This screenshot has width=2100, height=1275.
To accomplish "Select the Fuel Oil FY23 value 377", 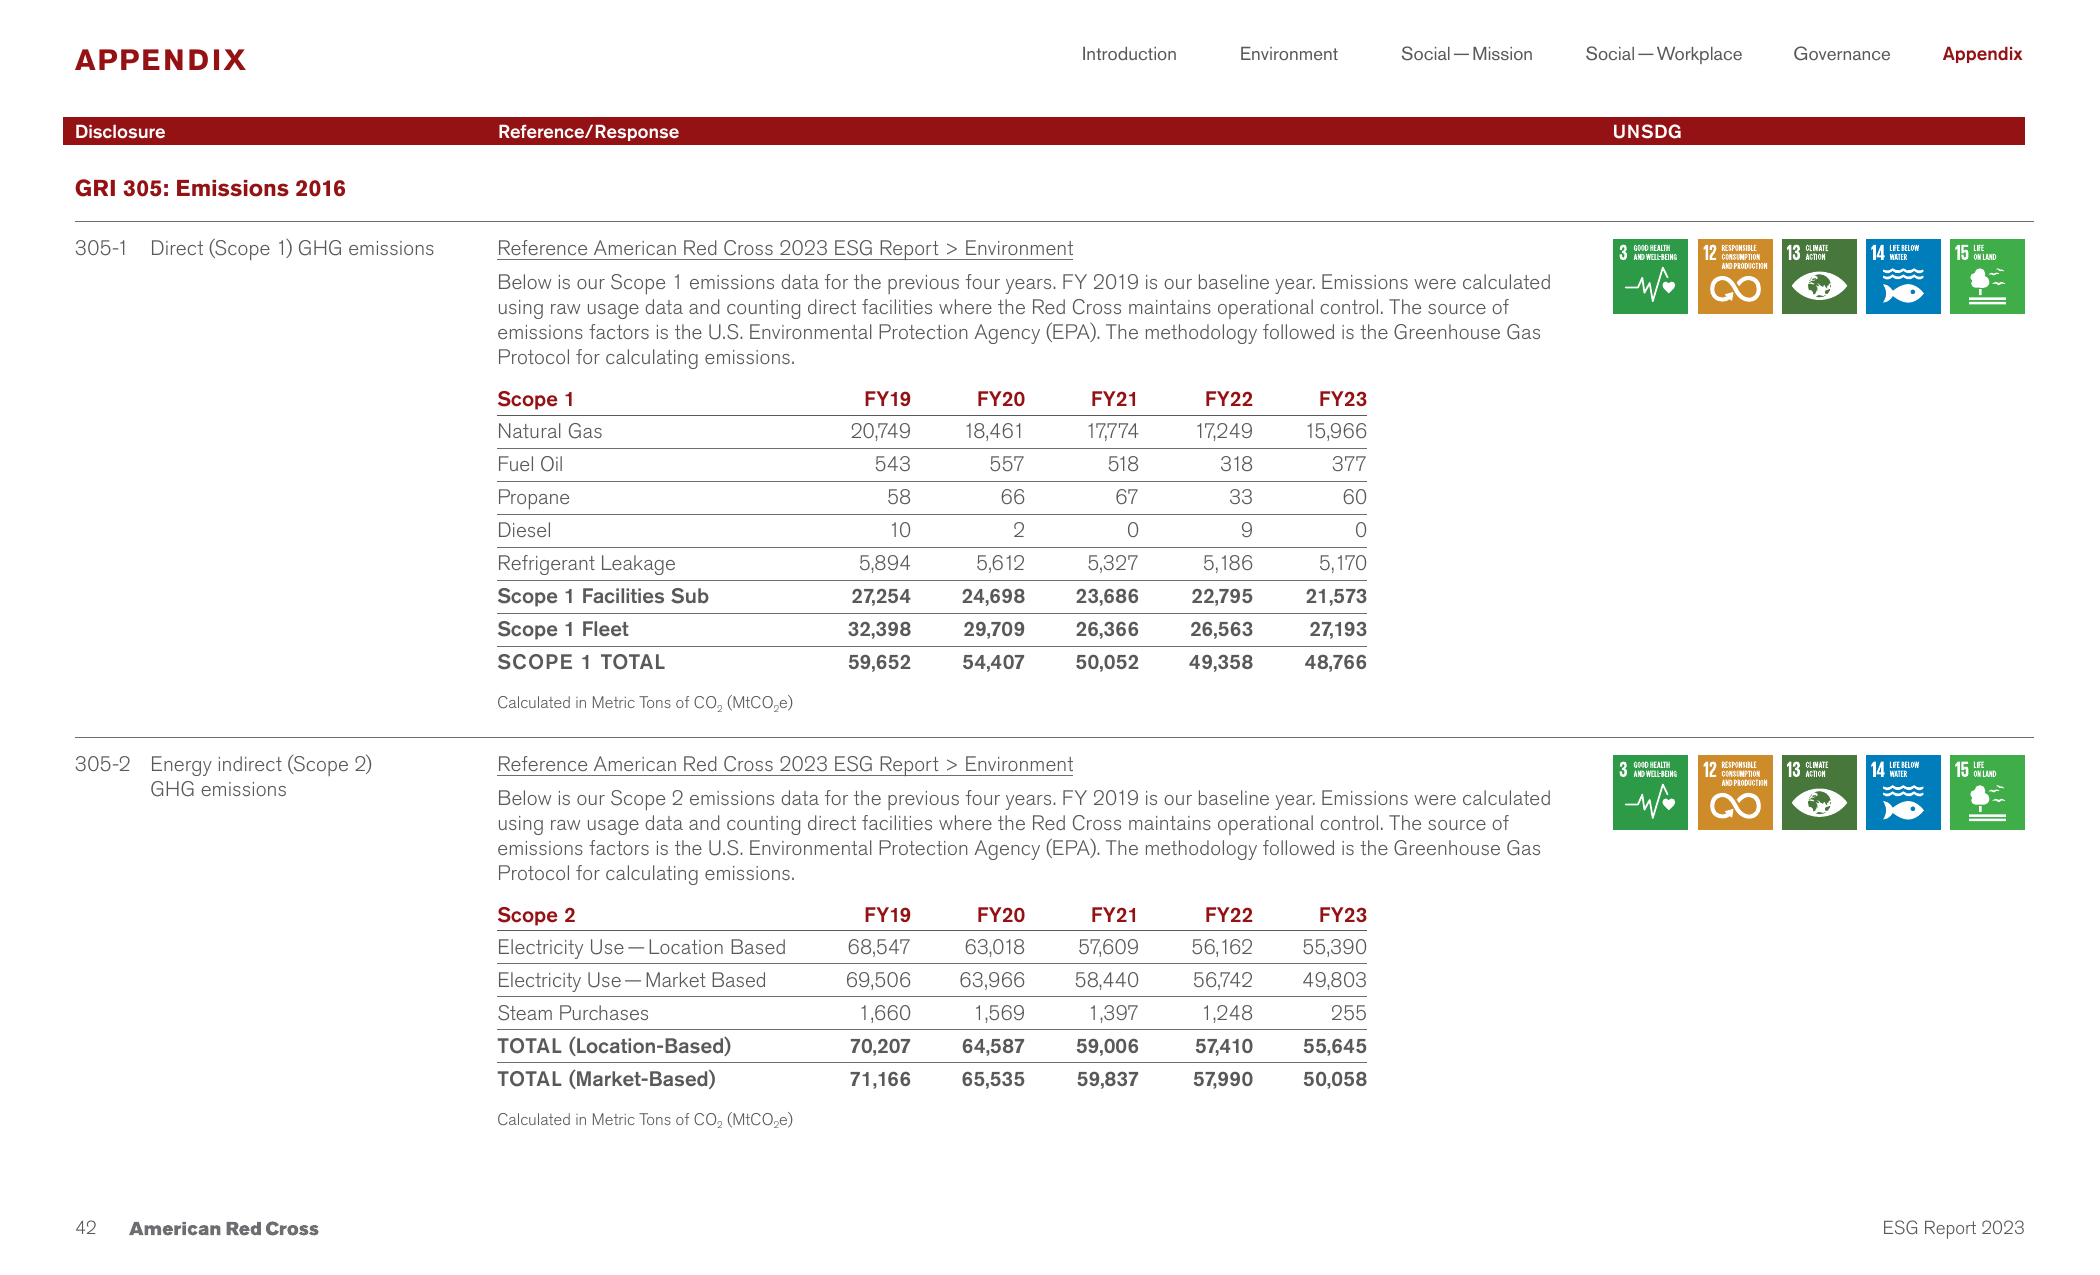I will click(1348, 464).
